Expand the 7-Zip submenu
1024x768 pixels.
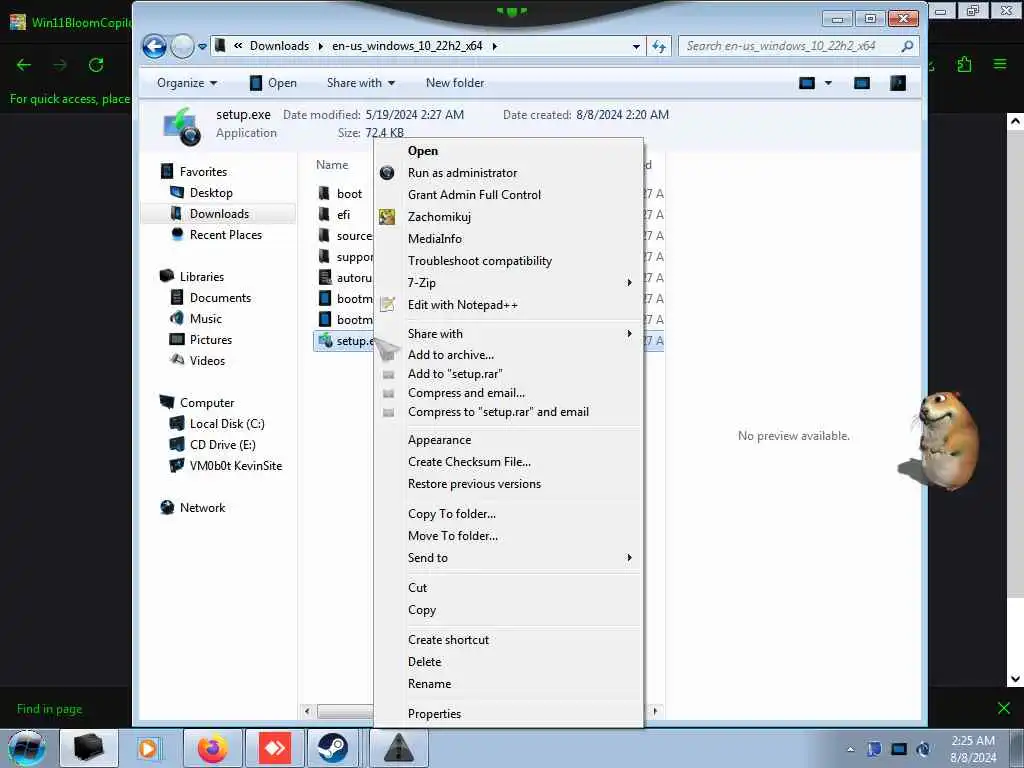coord(508,283)
